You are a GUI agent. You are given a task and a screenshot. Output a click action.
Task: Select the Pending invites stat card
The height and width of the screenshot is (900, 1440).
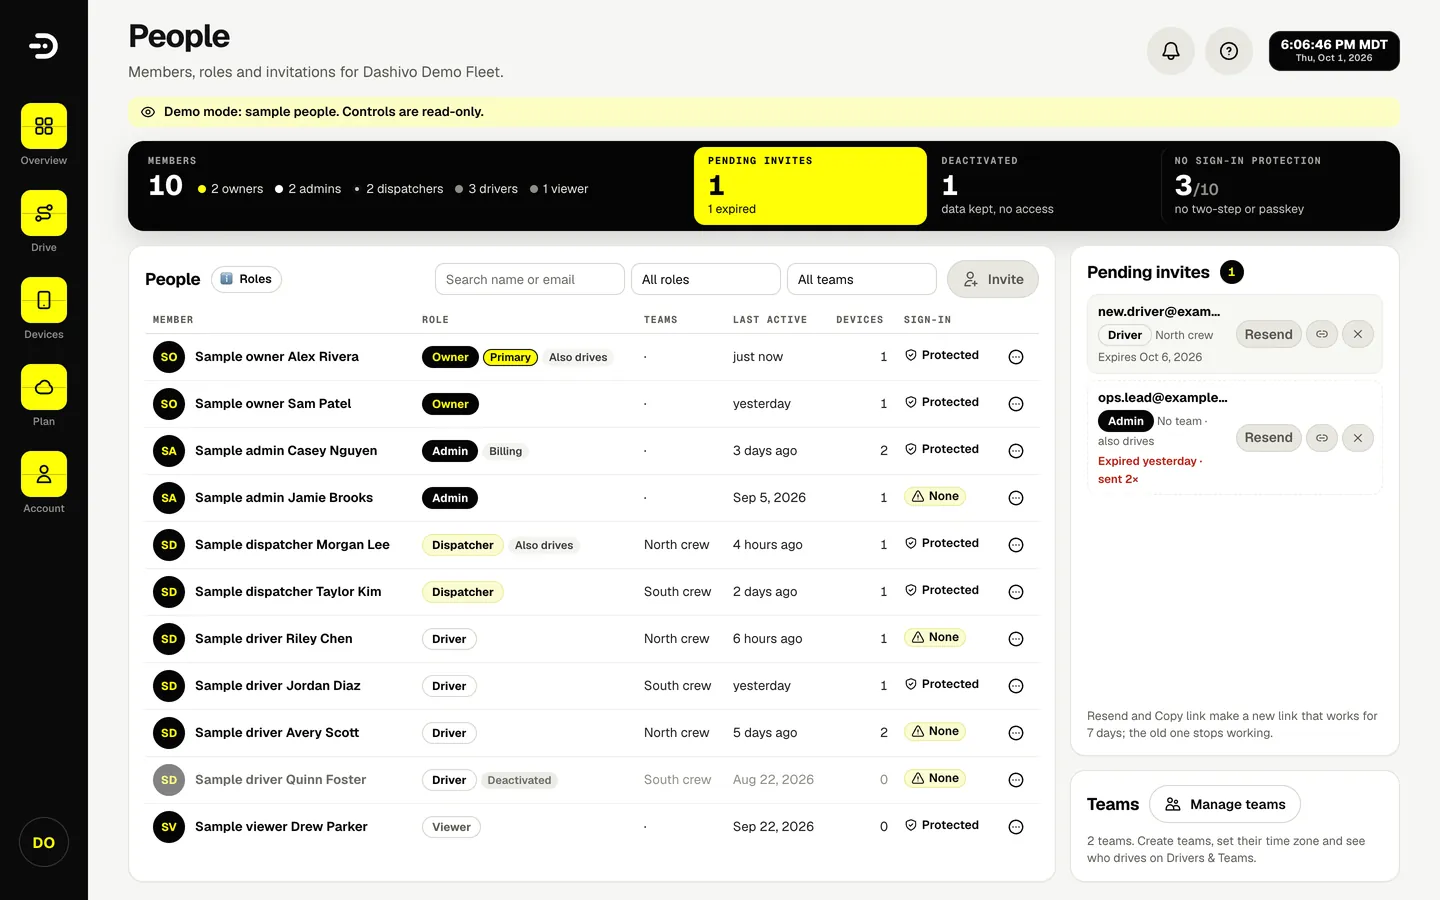pyautogui.click(x=811, y=186)
